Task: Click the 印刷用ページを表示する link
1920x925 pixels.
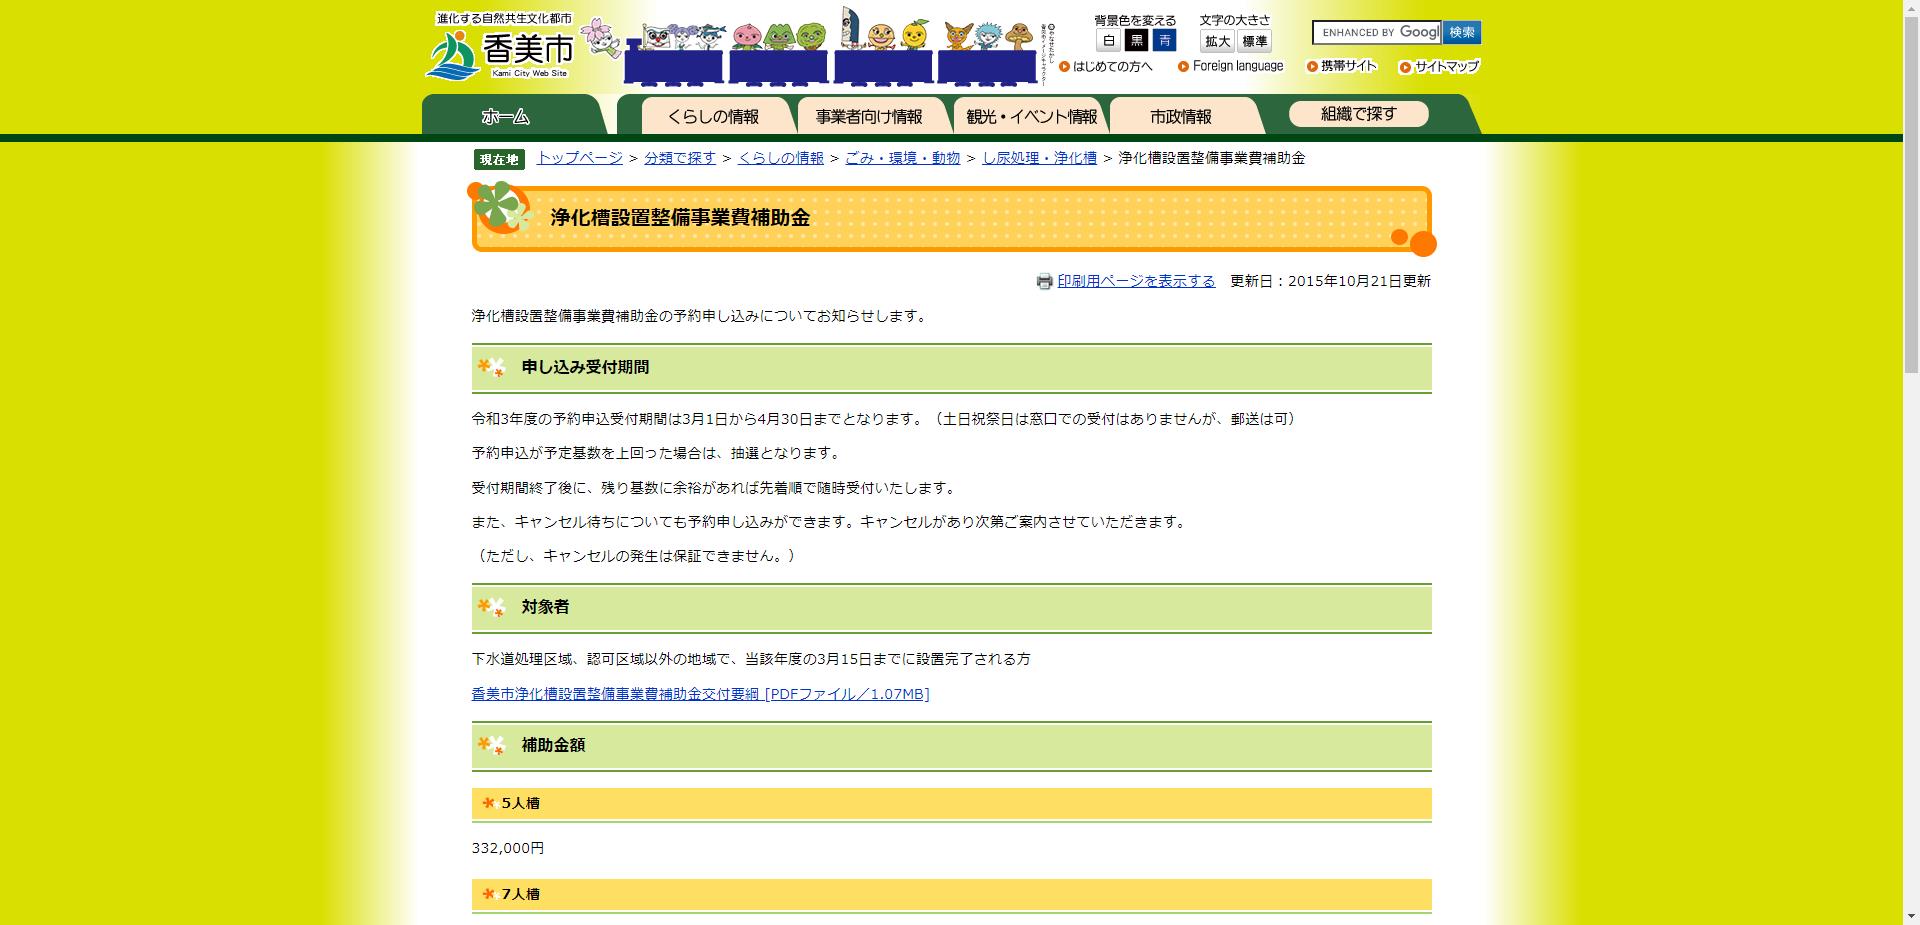Action: click(1135, 281)
